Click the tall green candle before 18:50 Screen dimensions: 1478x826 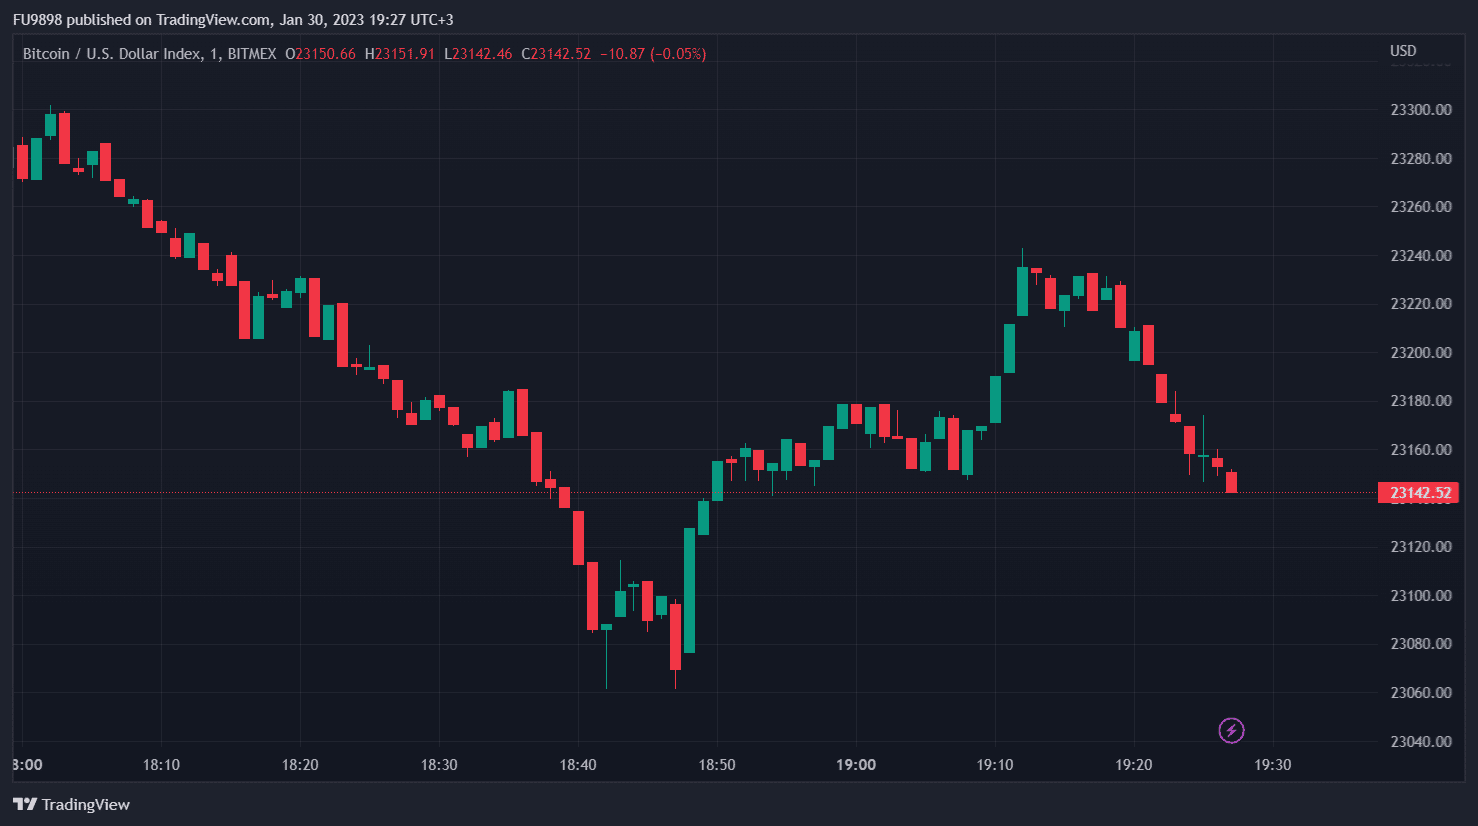click(689, 590)
